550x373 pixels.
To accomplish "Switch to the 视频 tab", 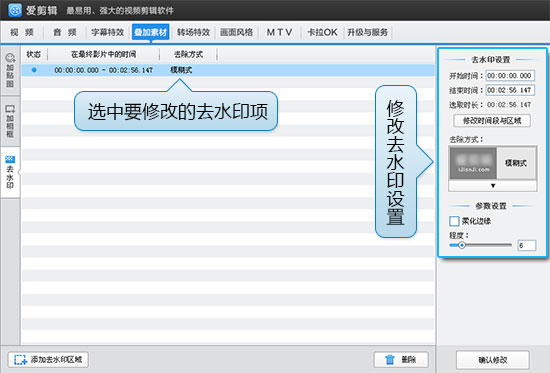I will 22,32.
